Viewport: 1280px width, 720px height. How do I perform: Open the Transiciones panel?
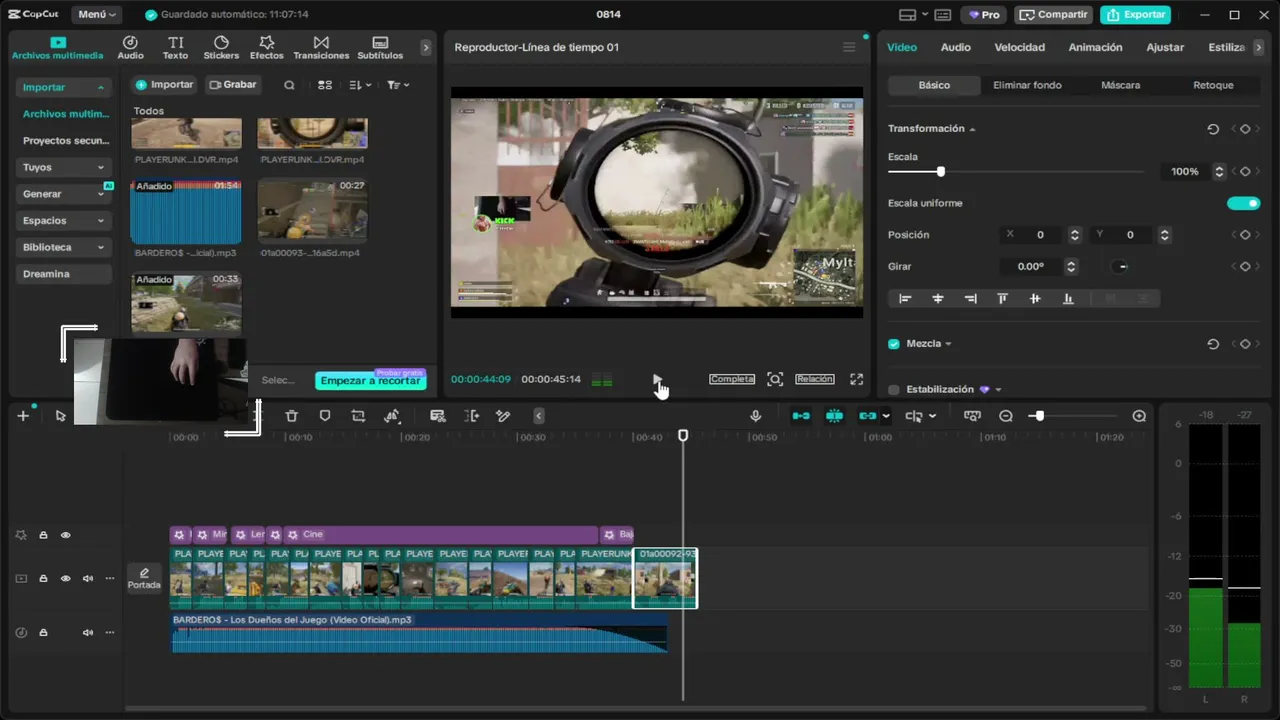point(321,47)
